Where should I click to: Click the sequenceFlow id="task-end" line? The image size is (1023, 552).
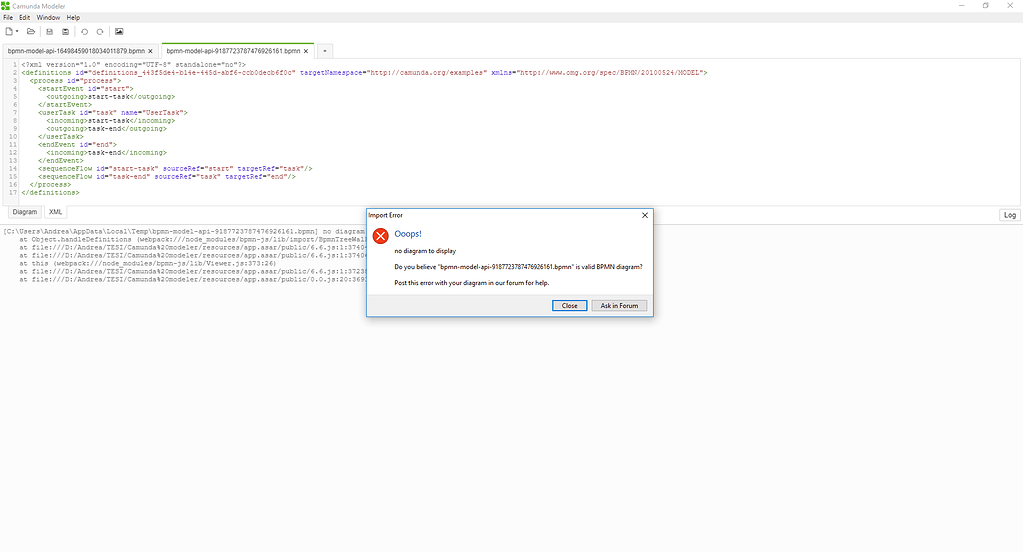point(166,176)
